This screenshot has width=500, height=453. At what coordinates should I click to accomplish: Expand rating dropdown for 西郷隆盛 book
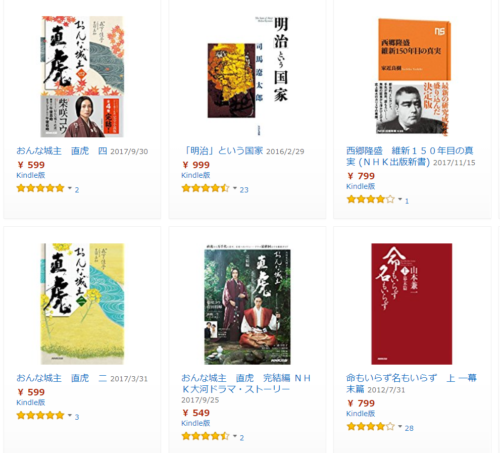coord(400,199)
